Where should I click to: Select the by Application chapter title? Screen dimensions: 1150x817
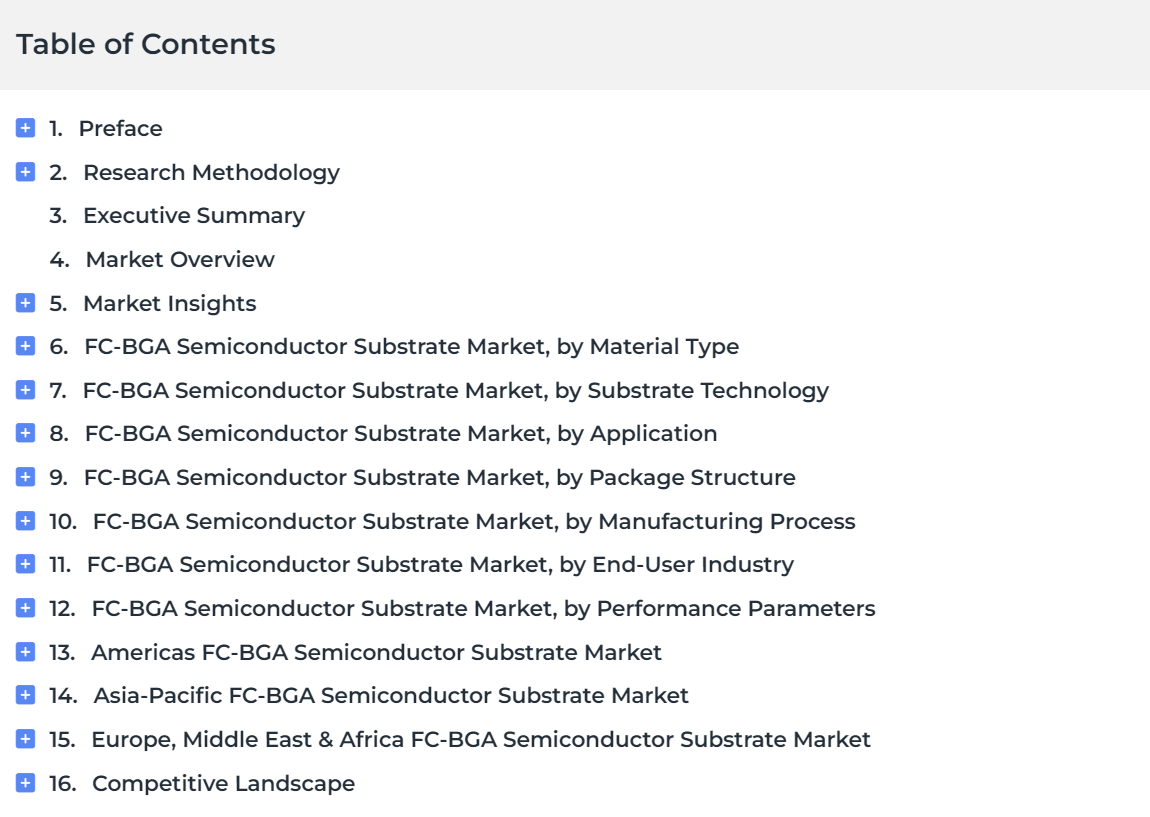pyautogui.click(x=401, y=433)
